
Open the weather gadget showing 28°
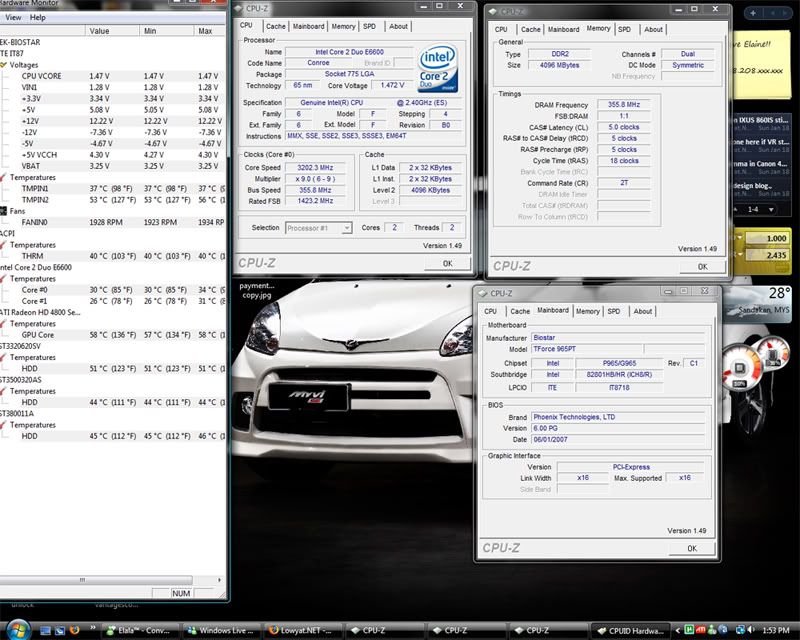(767, 300)
